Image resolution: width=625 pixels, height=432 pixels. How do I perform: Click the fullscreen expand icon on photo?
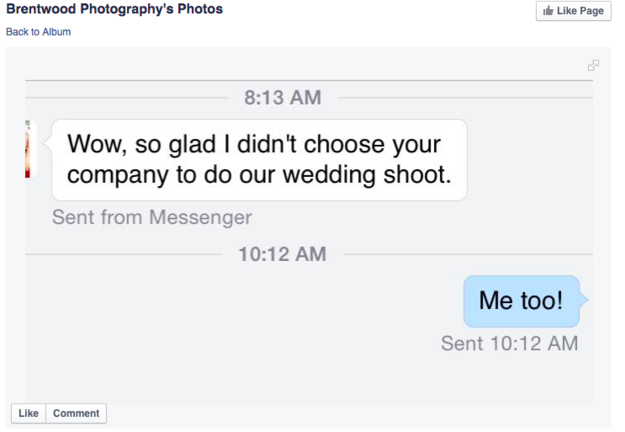coord(593,65)
